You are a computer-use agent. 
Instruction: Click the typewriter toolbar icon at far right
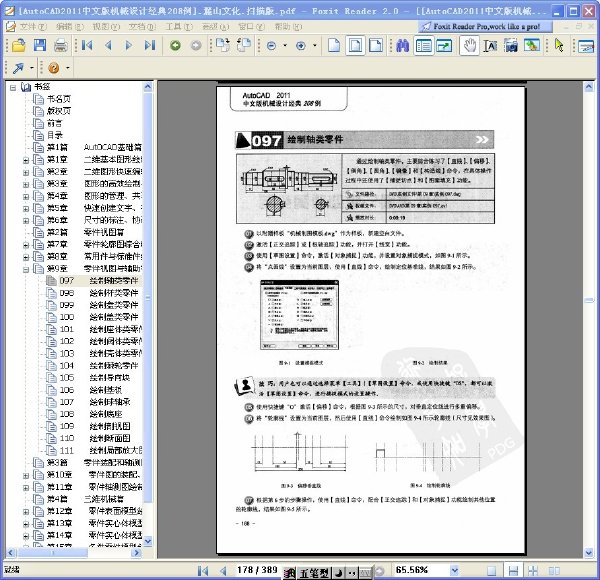point(586,46)
